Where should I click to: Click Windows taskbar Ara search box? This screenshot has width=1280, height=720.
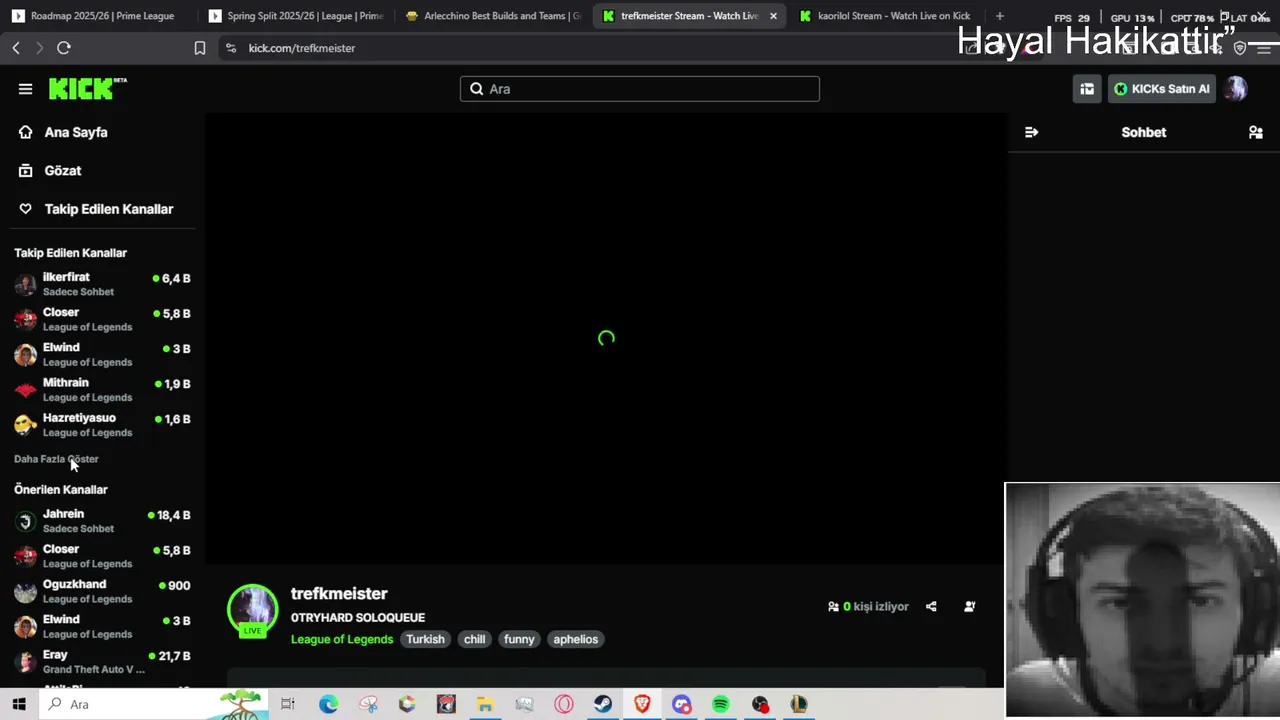coord(153,704)
